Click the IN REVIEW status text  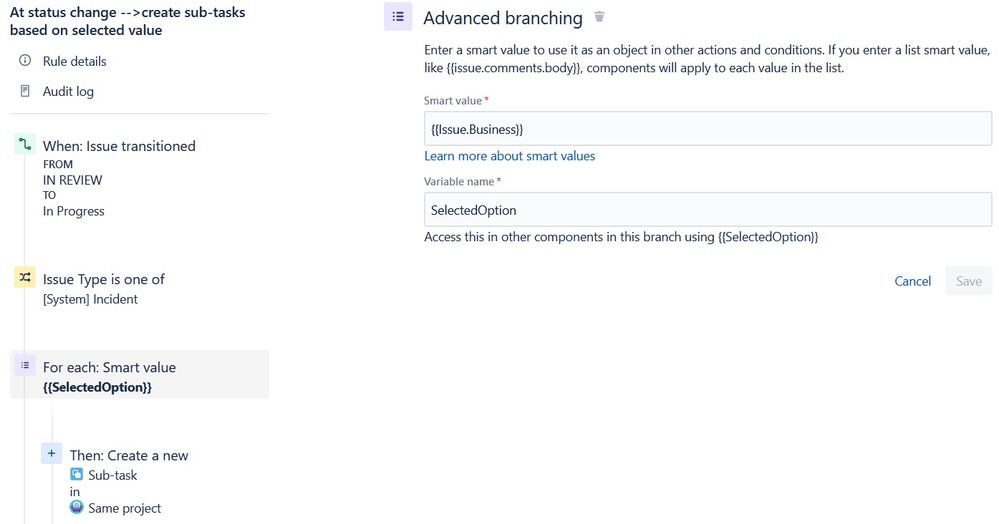pos(73,180)
